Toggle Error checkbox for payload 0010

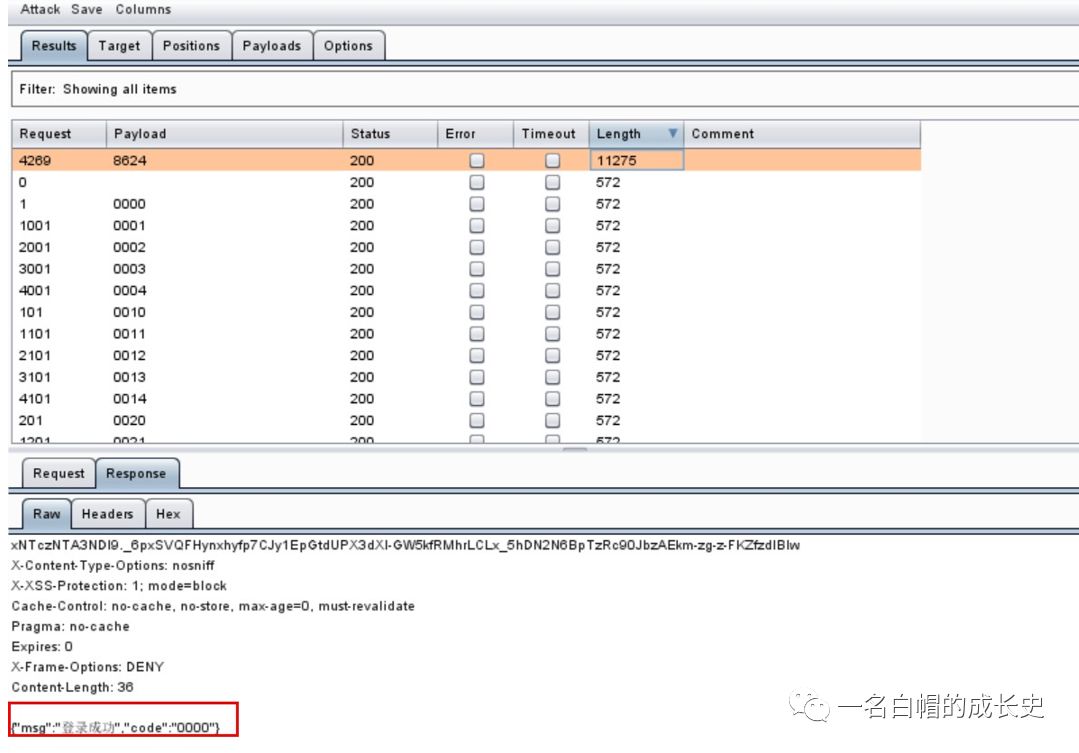476,312
